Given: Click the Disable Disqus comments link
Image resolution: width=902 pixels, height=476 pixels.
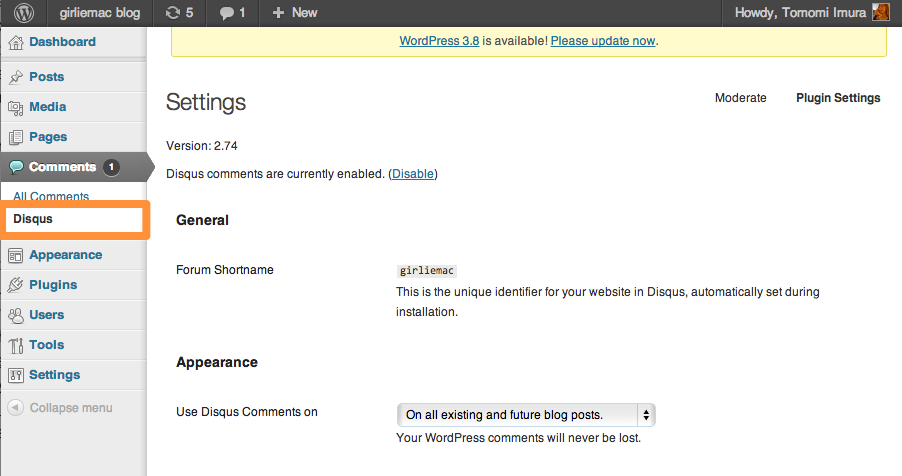Looking at the screenshot, I should point(413,174).
